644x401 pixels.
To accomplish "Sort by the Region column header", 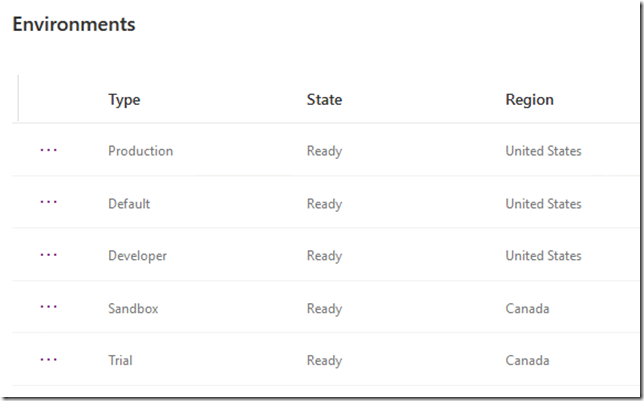I will click(529, 100).
